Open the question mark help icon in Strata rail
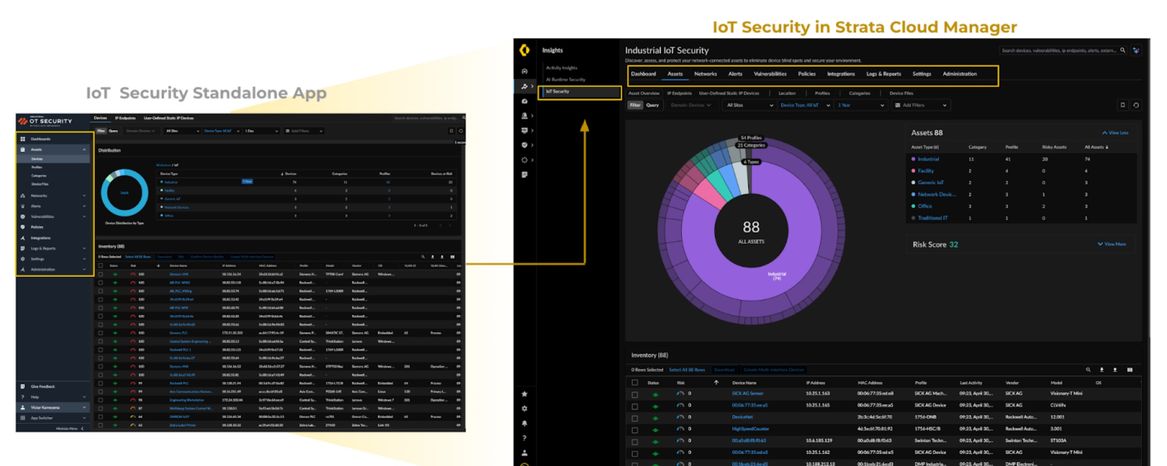The width and height of the screenshot is (1167, 466). pos(524,438)
